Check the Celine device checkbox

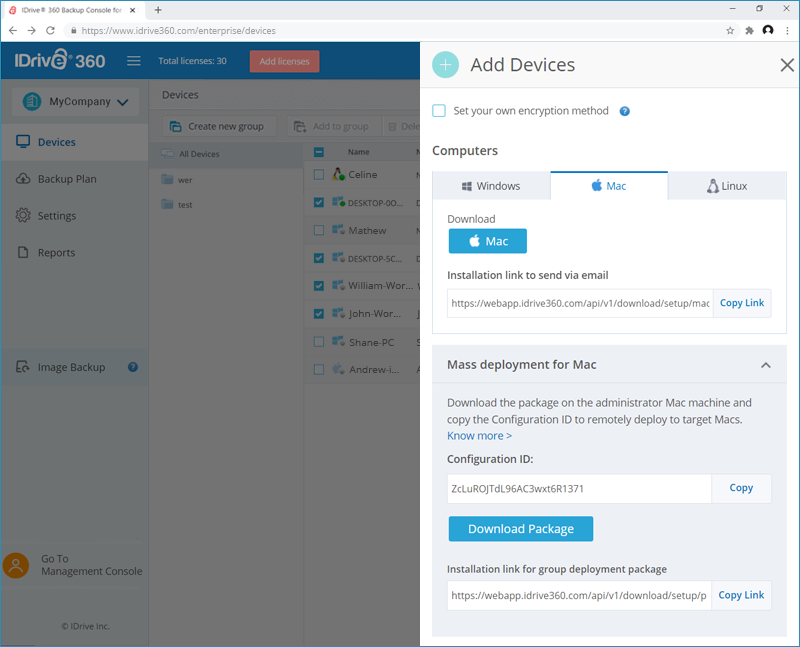(319, 175)
